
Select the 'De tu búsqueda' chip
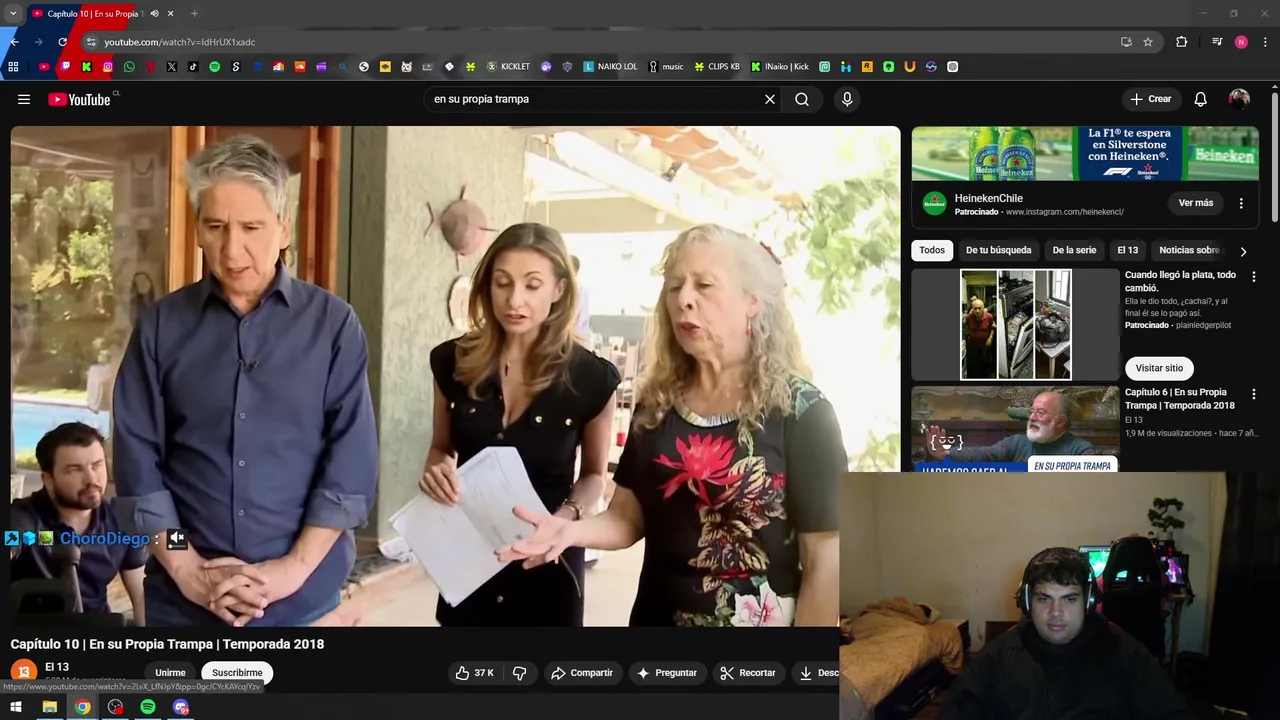click(998, 250)
